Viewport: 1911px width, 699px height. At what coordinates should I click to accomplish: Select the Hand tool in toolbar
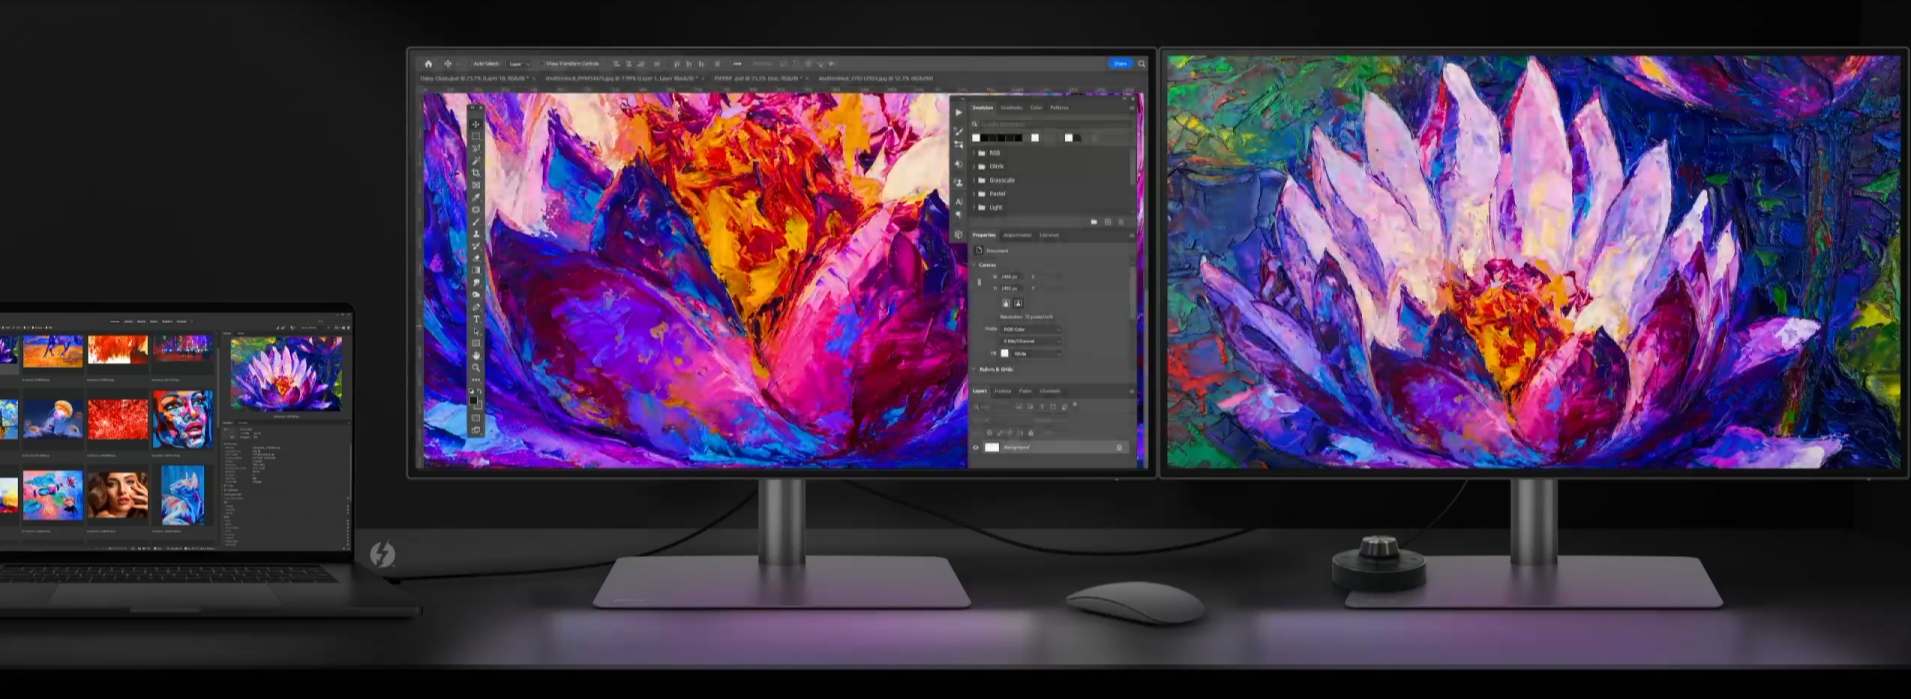(x=476, y=355)
